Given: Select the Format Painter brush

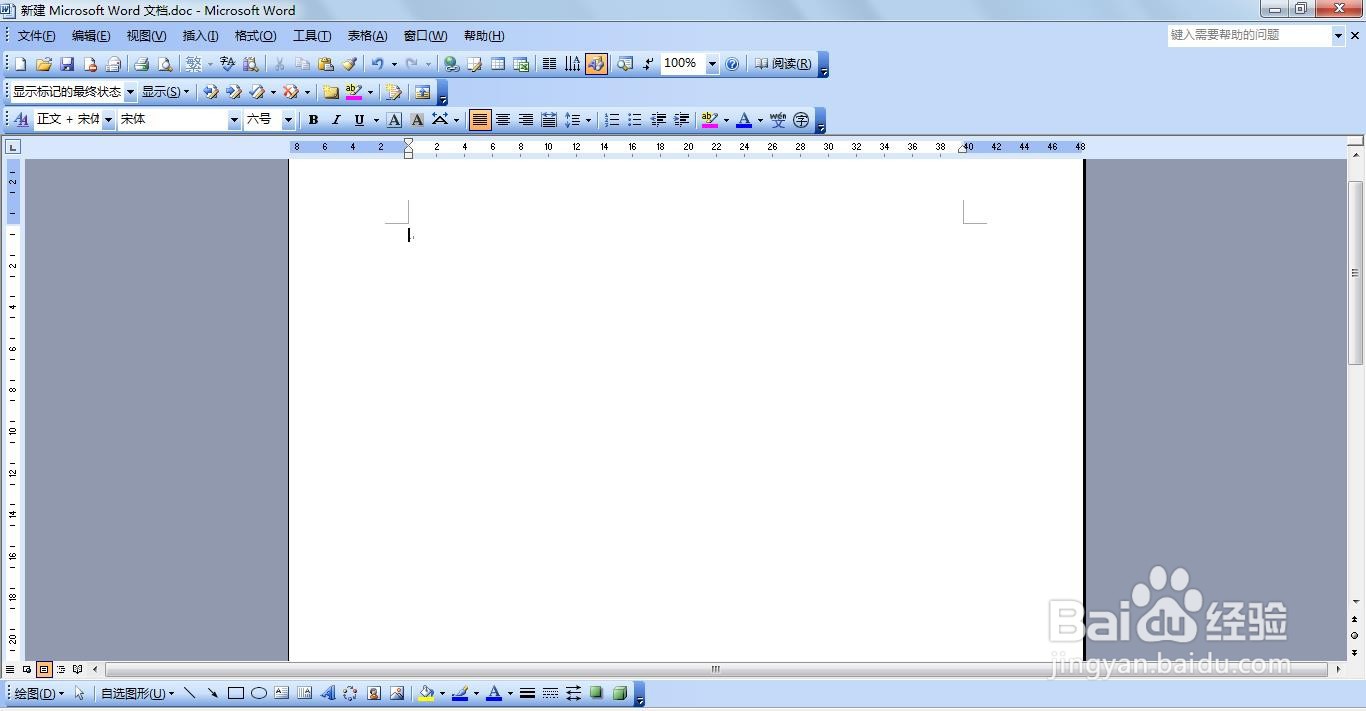Looking at the screenshot, I should [349, 64].
